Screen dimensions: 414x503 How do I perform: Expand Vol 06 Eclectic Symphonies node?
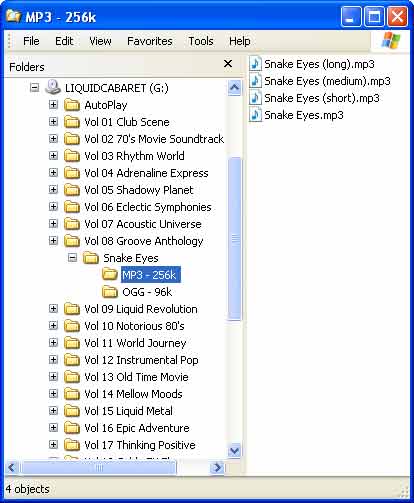click(x=53, y=207)
